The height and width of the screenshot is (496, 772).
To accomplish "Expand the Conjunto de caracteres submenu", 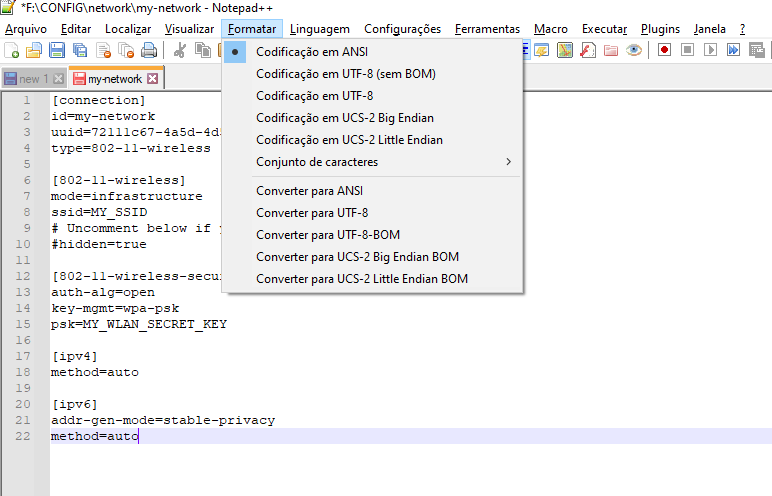I will 373,162.
